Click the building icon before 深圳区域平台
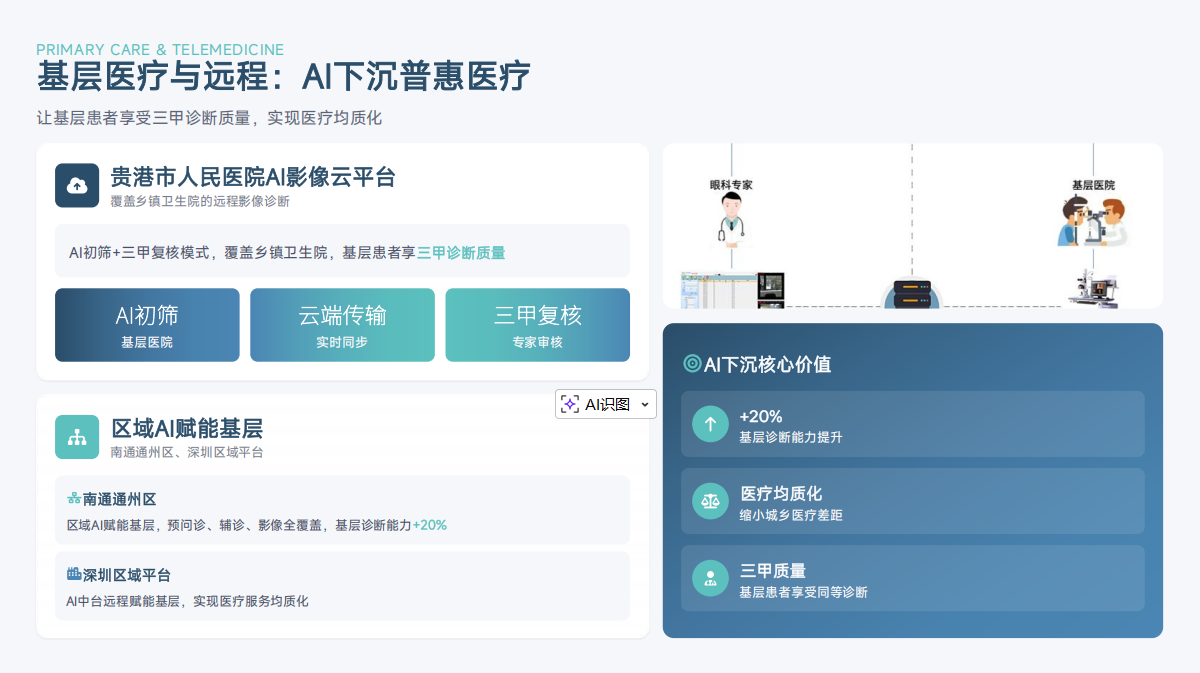Screen dimensions: 1200x673 [74, 574]
